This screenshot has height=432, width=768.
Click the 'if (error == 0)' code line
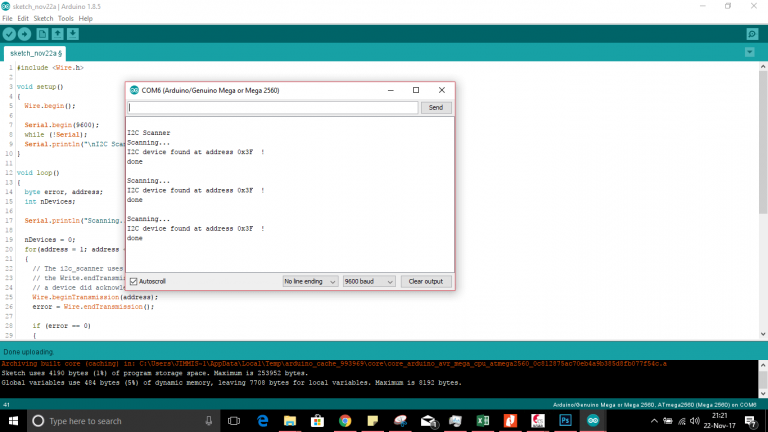tap(62, 326)
